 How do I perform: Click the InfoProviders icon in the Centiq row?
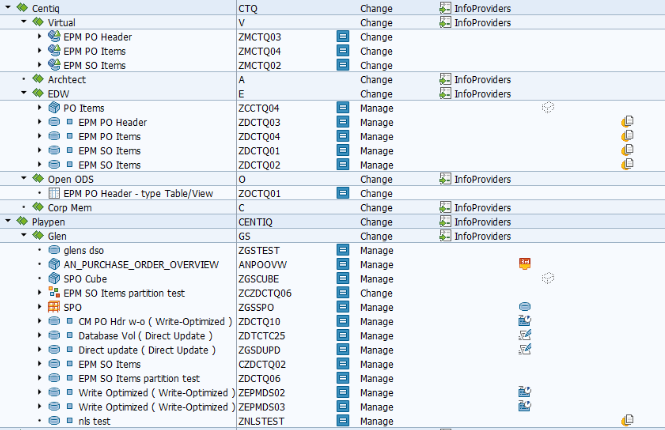pyautogui.click(x=445, y=7)
